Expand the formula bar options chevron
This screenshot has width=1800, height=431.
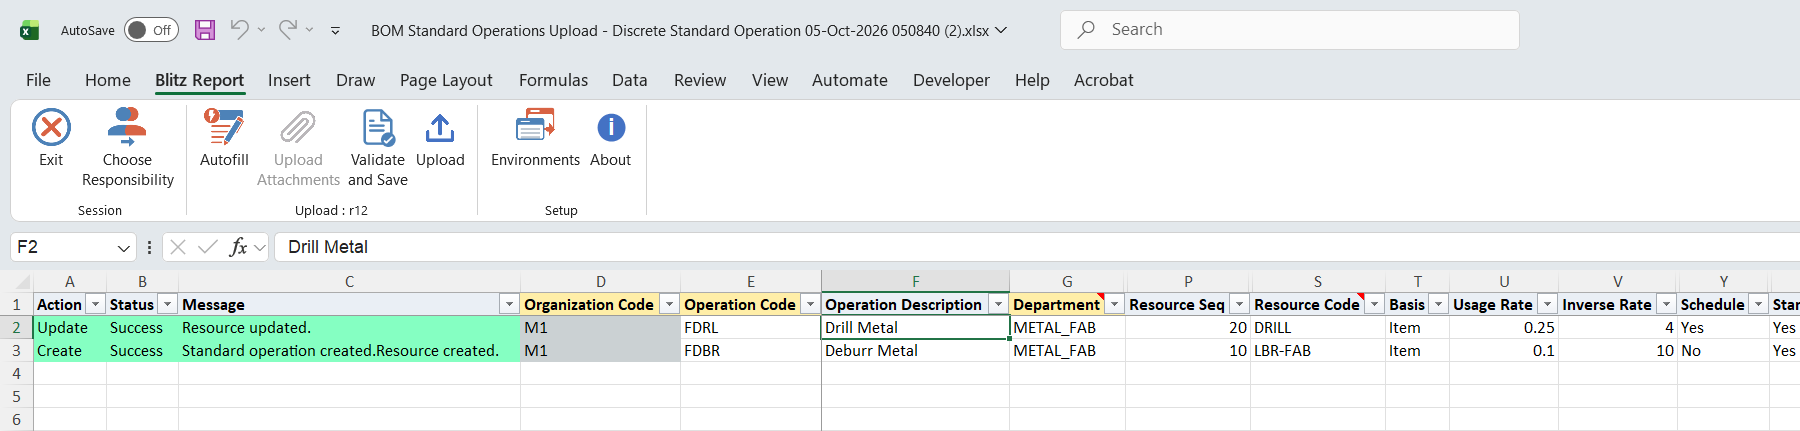pyautogui.click(x=260, y=247)
